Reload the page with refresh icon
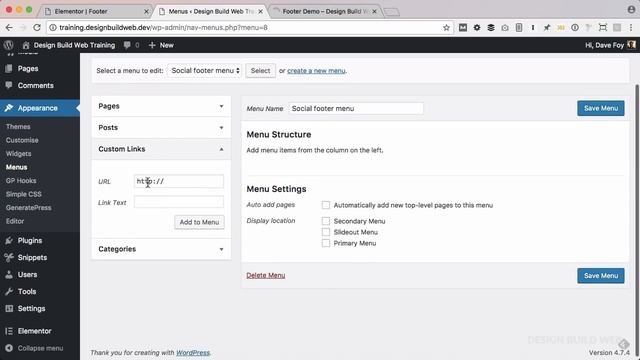Screen dimensions: 640x360 (37, 27)
